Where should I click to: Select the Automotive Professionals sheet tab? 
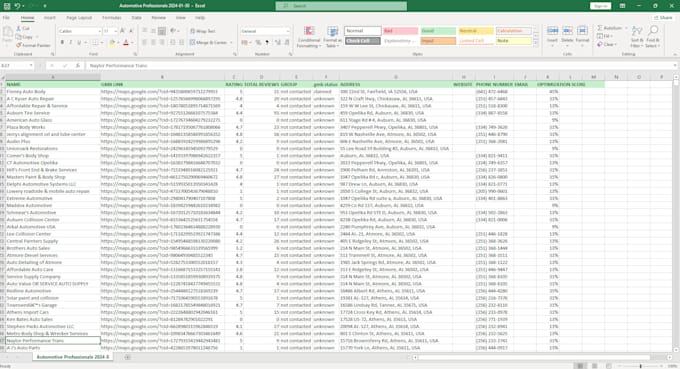pos(72,357)
